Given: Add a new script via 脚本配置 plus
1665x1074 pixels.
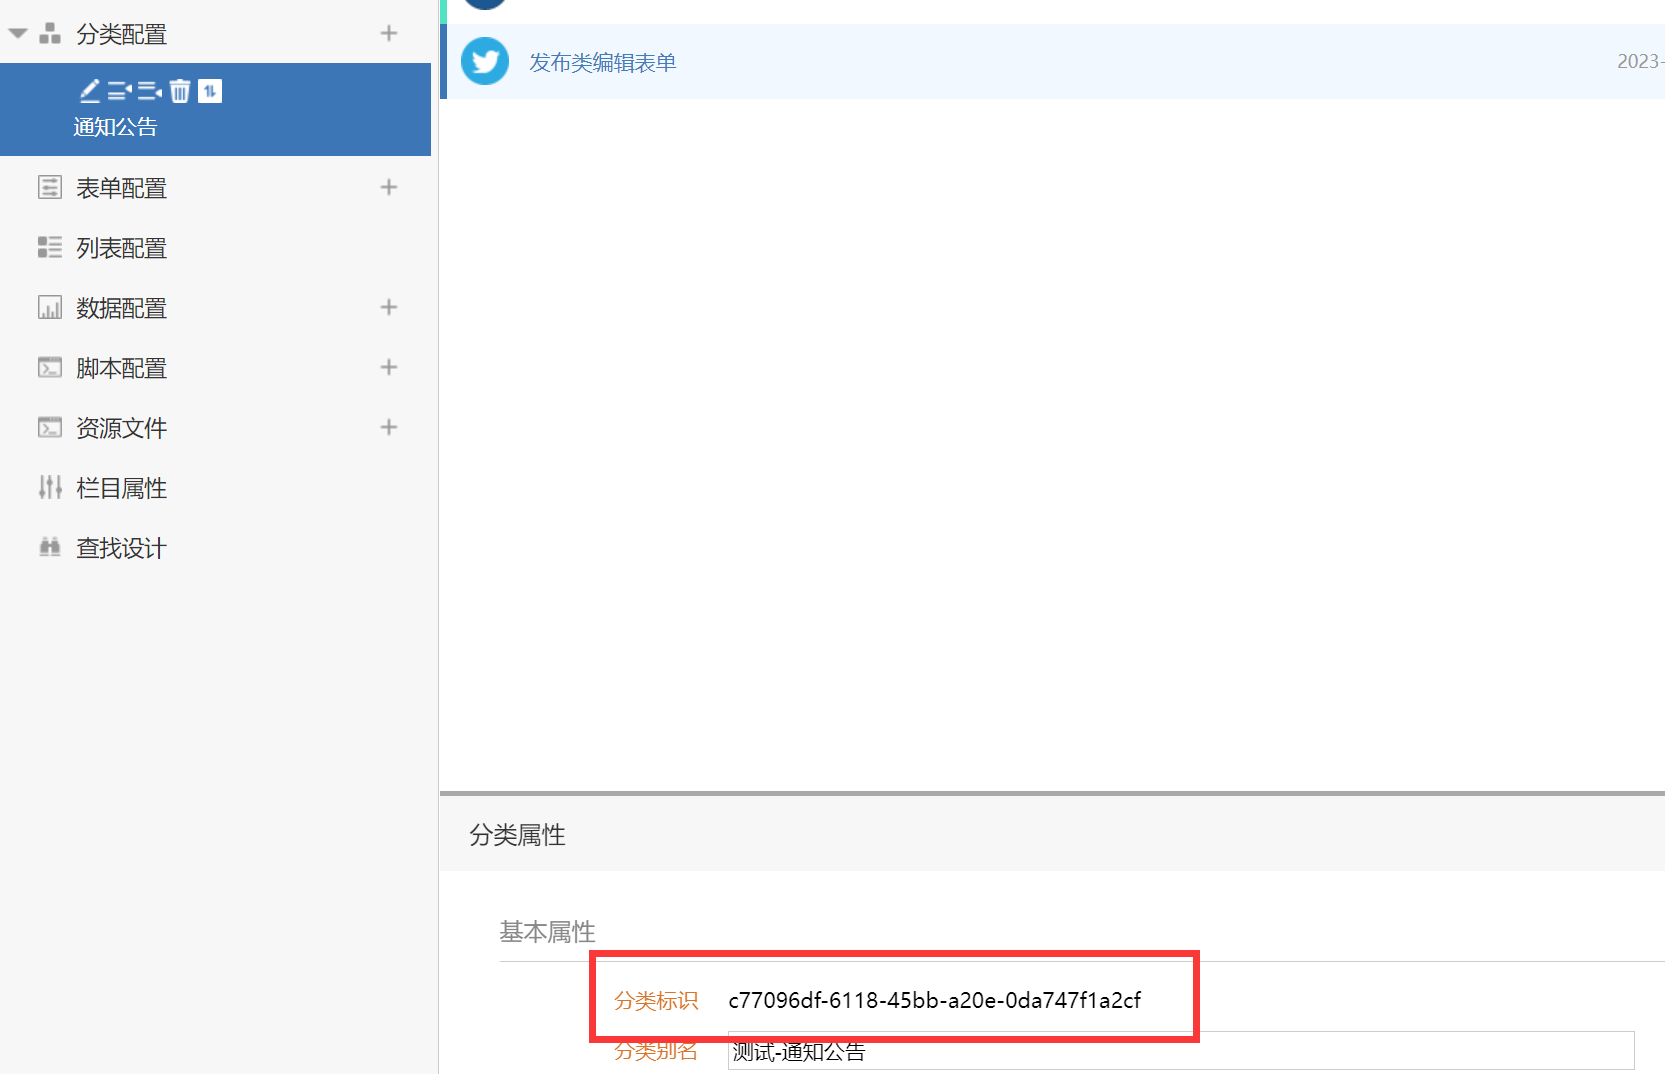Looking at the screenshot, I should point(389,367).
